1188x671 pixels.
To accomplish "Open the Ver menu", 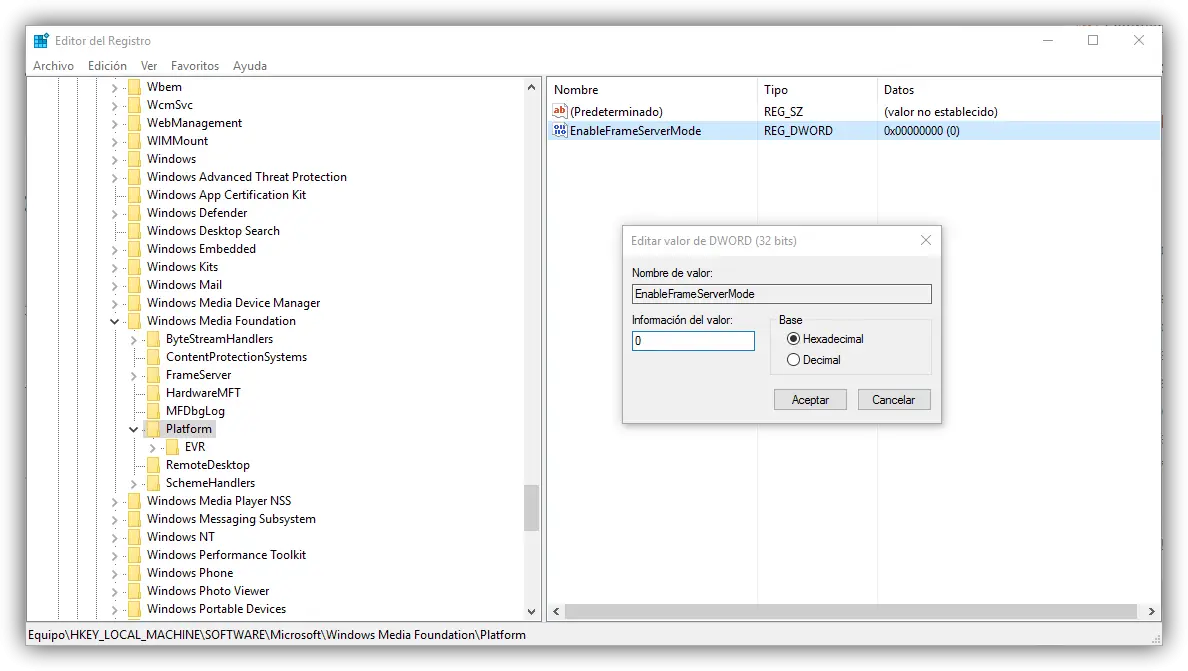I will tap(148, 66).
